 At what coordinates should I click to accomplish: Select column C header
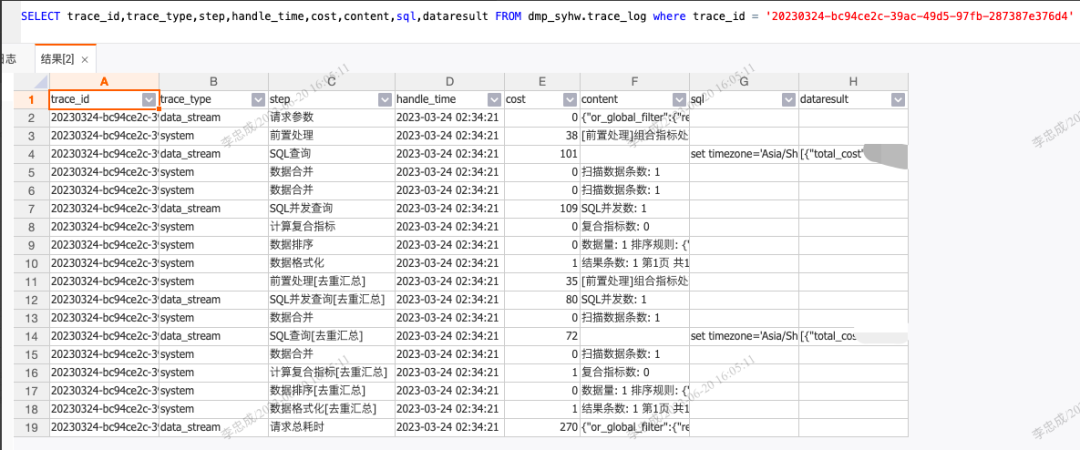coord(331,81)
